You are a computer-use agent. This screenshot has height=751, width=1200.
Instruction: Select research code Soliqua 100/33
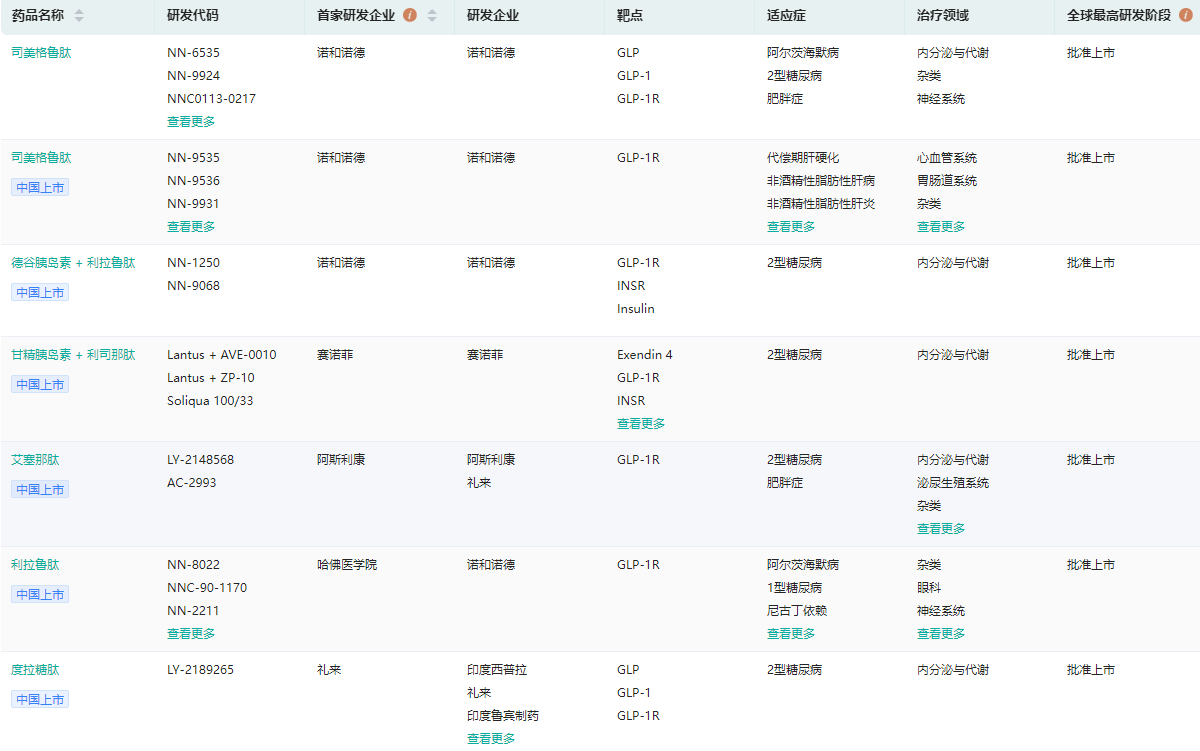[x=210, y=401]
